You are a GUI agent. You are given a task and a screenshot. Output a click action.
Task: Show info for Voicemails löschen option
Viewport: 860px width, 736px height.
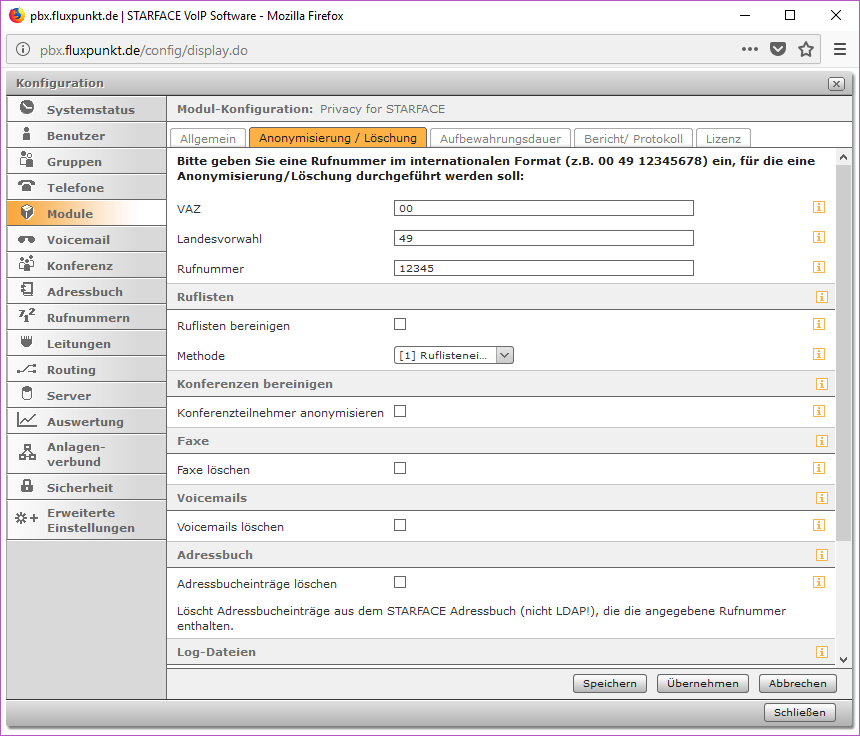tap(819, 525)
